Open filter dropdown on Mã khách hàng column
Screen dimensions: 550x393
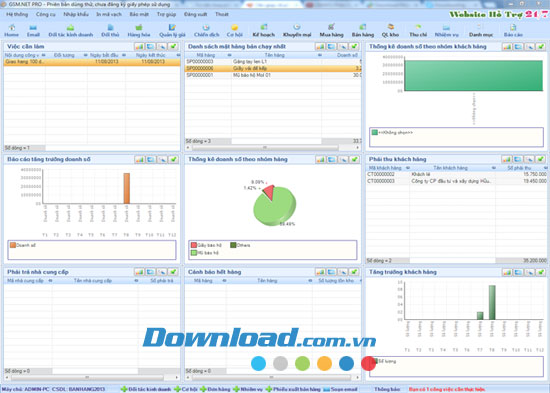pos(408,168)
